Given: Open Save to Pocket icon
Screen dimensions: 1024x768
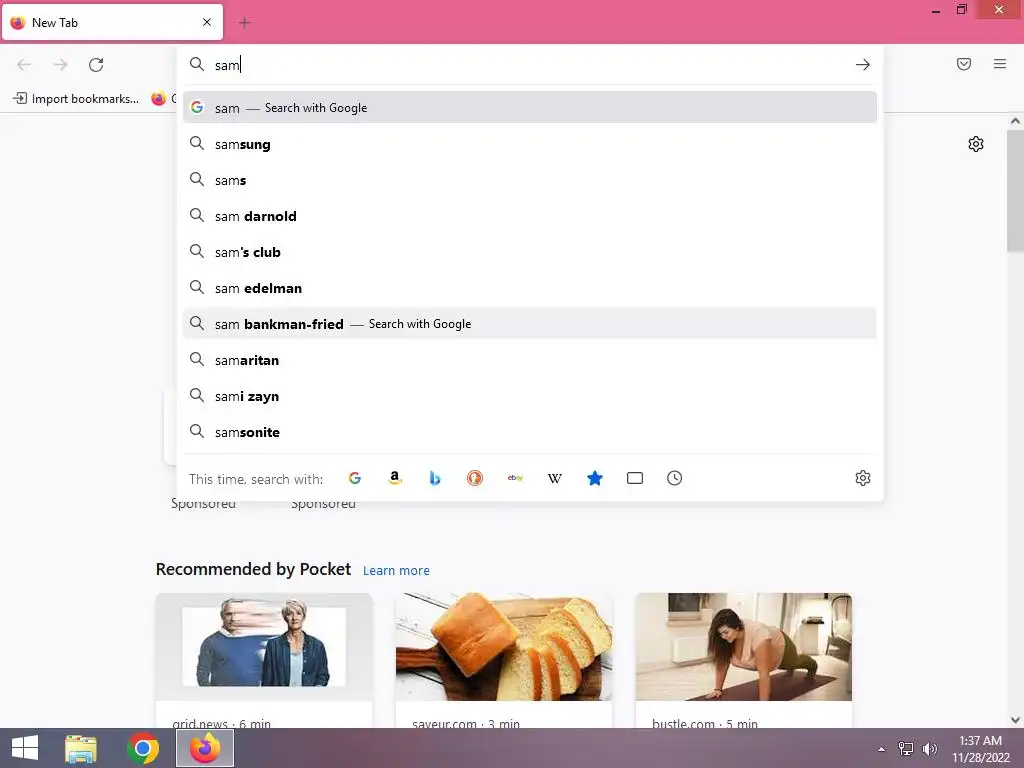Looking at the screenshot, I should point(964,64).
